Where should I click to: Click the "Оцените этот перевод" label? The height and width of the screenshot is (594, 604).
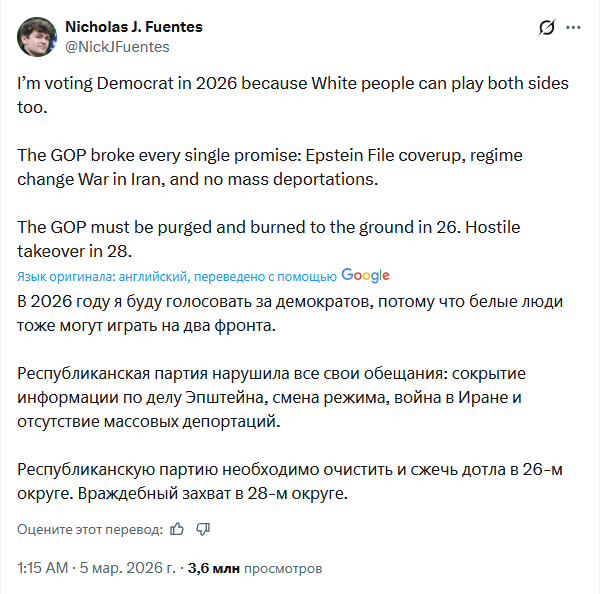(89, 528)
